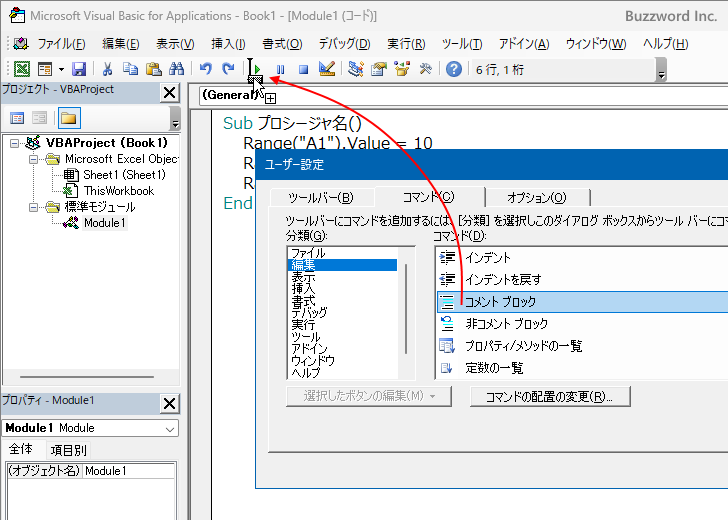Click the blue Help question mark icon

454,69
